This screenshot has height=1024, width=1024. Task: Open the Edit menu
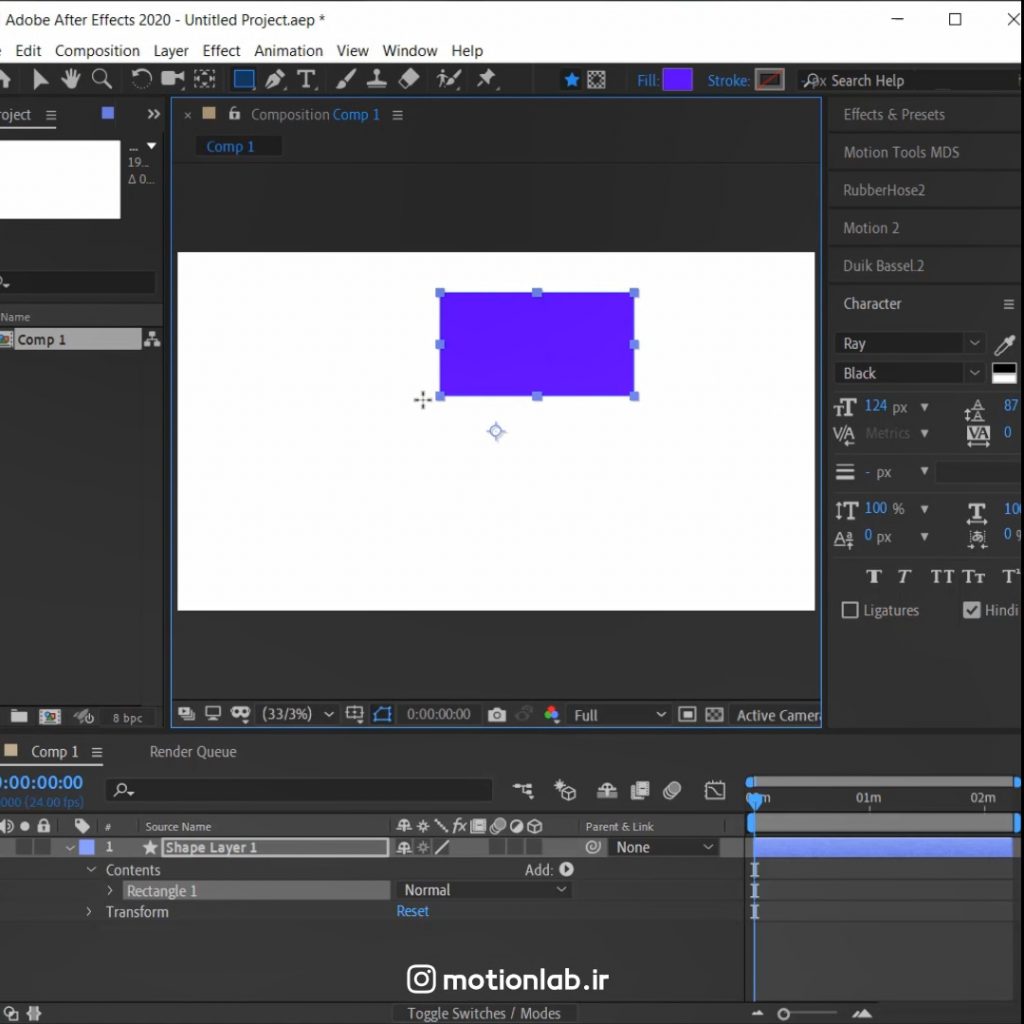click(x=28, y=50)
